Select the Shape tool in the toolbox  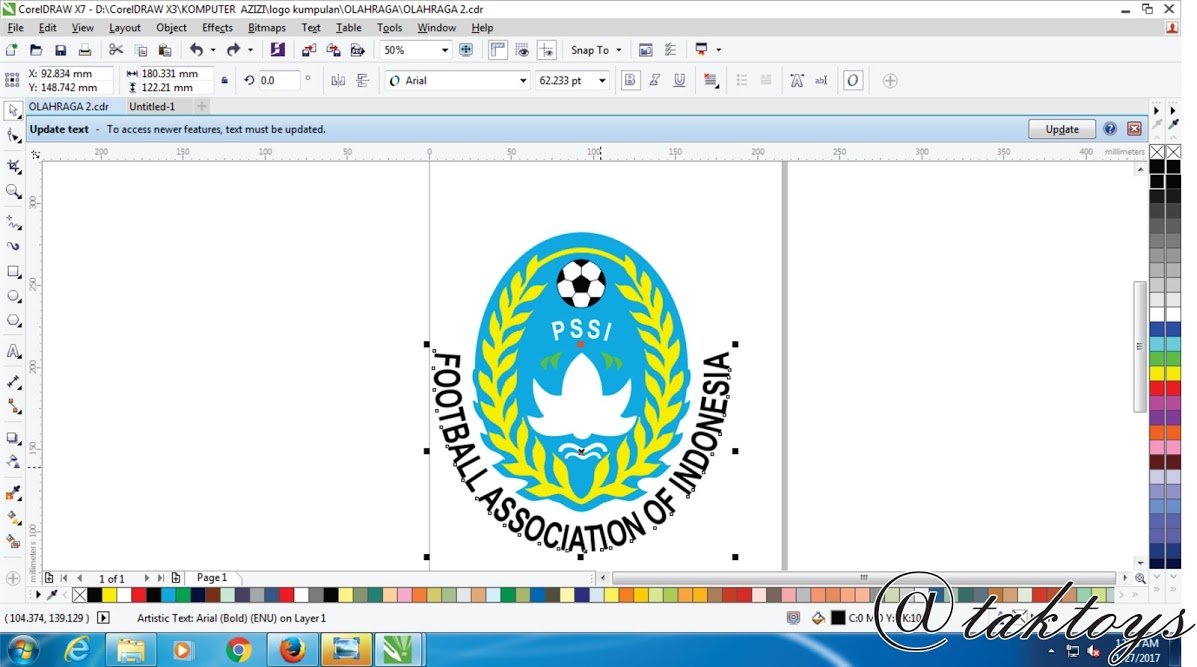(13, 136)
